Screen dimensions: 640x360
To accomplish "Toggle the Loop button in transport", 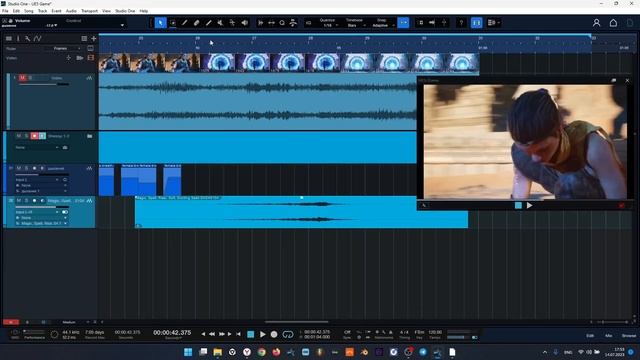I will pyautogui.click(x=288, y=334).
